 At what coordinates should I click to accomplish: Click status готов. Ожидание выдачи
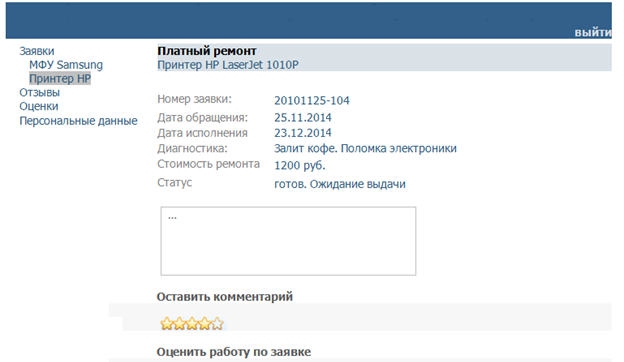tap(339, 184)
